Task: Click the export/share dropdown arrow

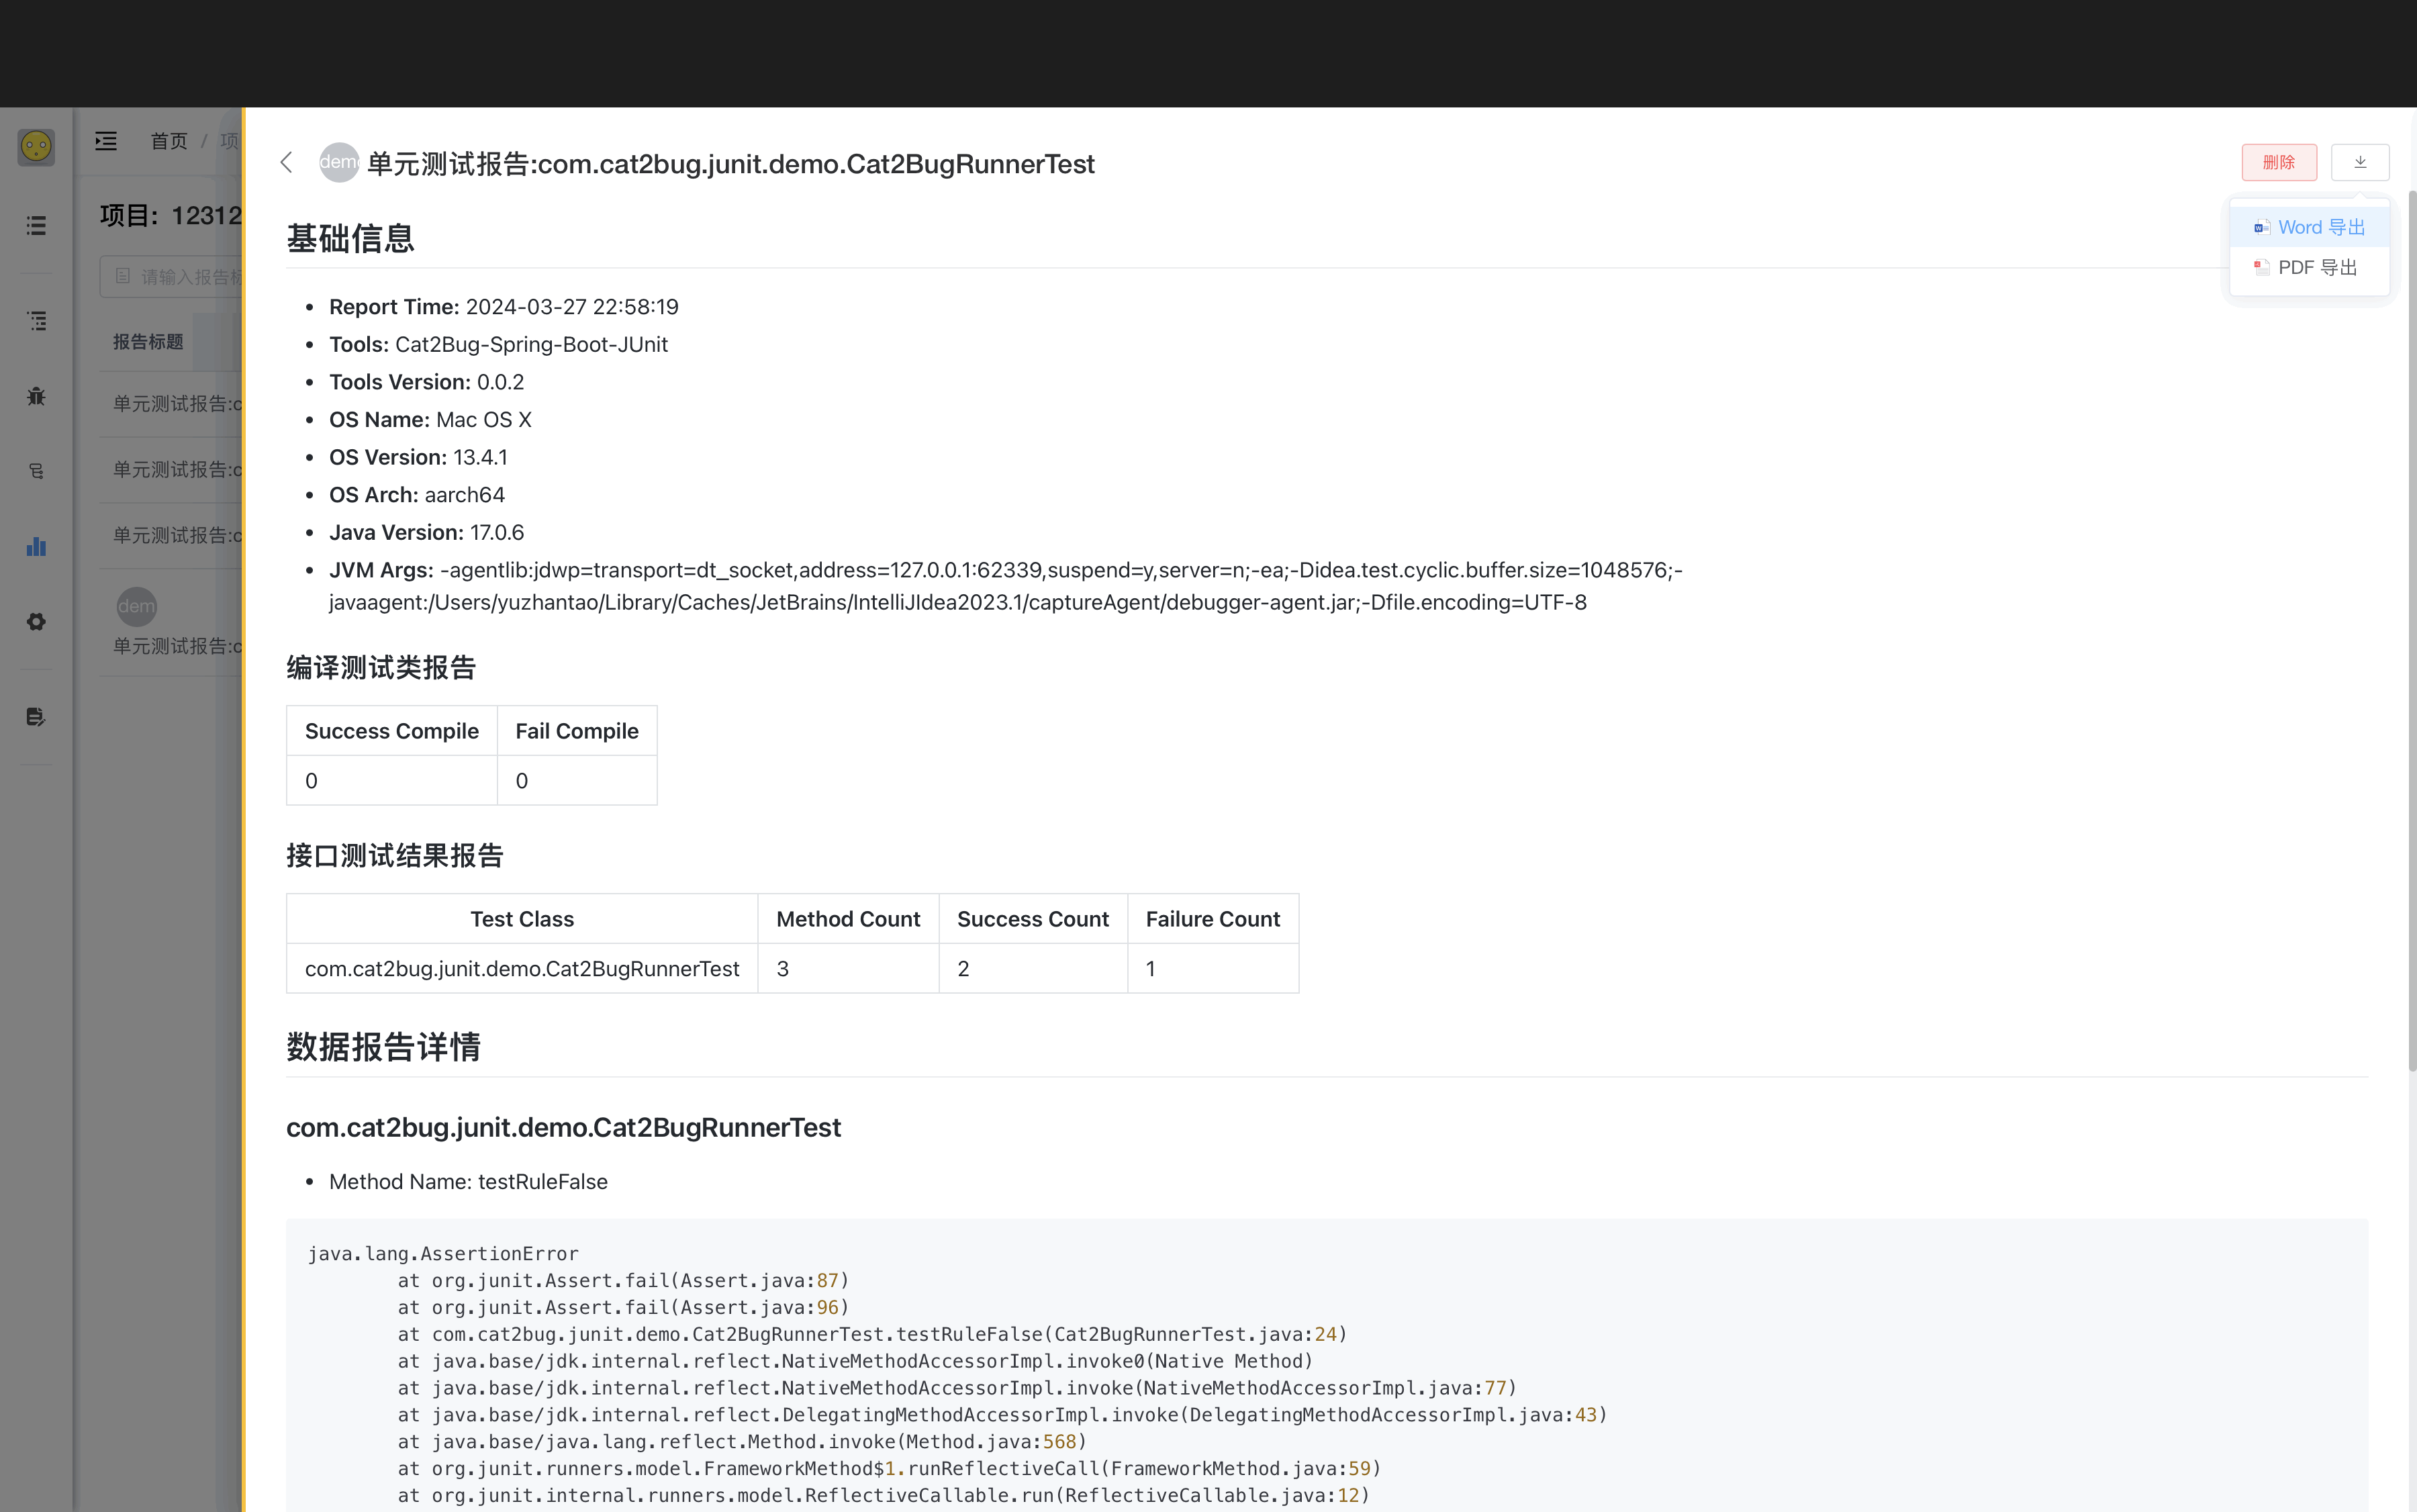Action: [2359, 162]
